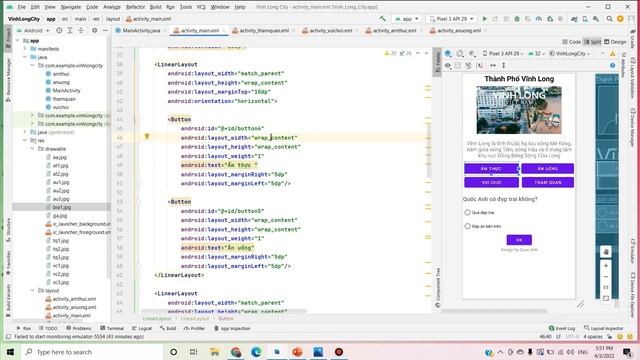640x360 pixels.
Task: Select the 'Quá đẹp trai' radio button
Action: coord(468,212)
